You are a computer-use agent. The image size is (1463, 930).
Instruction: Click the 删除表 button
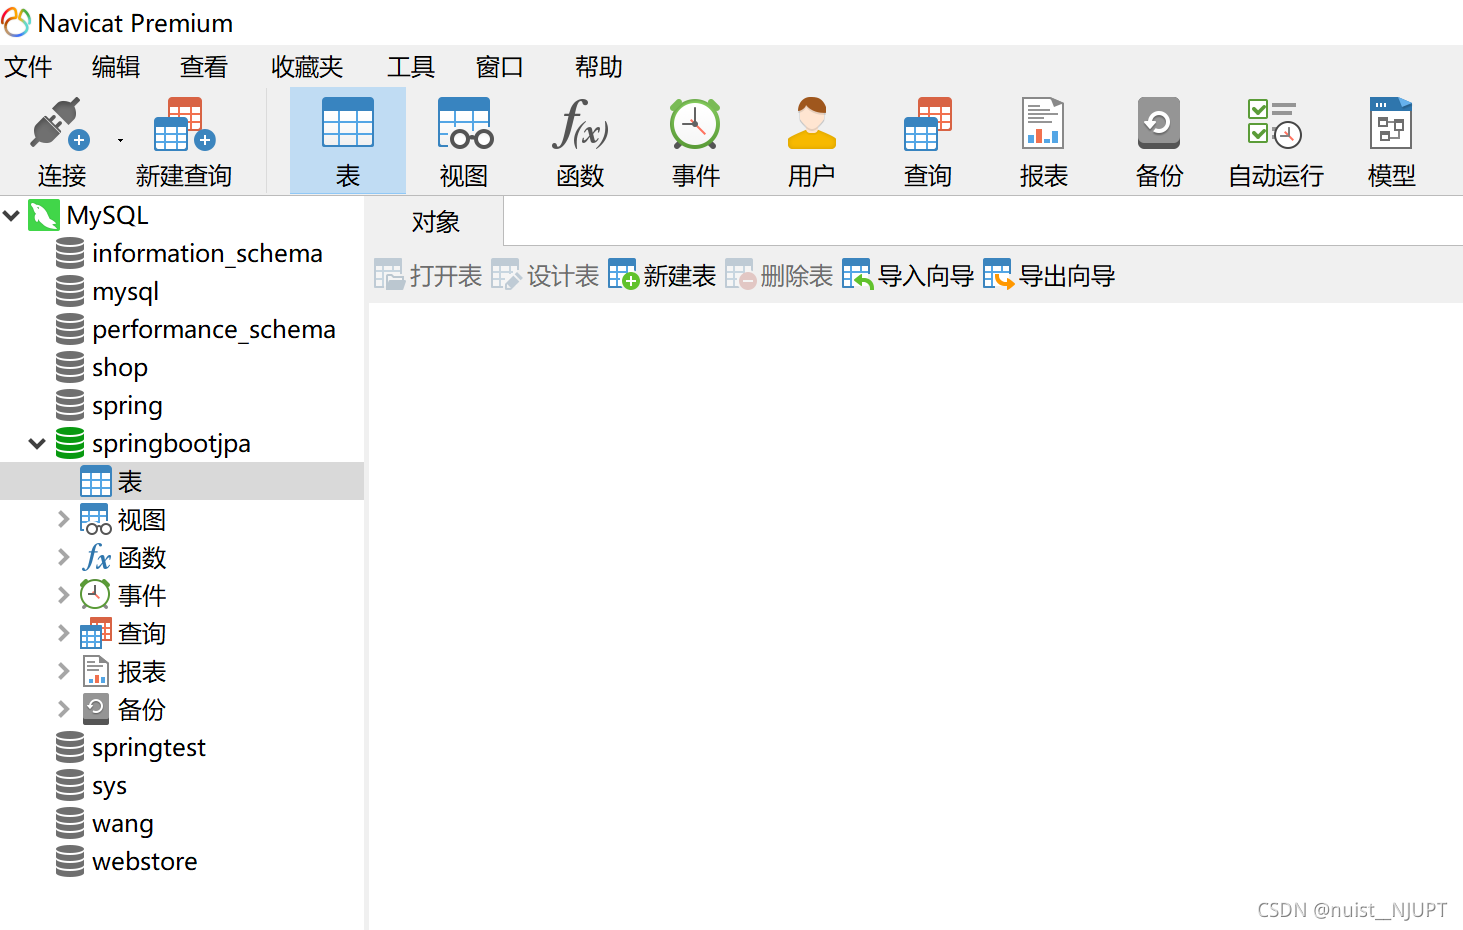coord(779,275)
